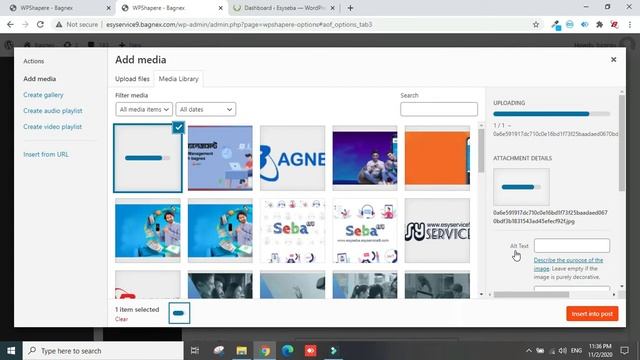Go back in browser history
Viewport: 640px width, 360px height.
pyautogui.click(x=10, y=24)
